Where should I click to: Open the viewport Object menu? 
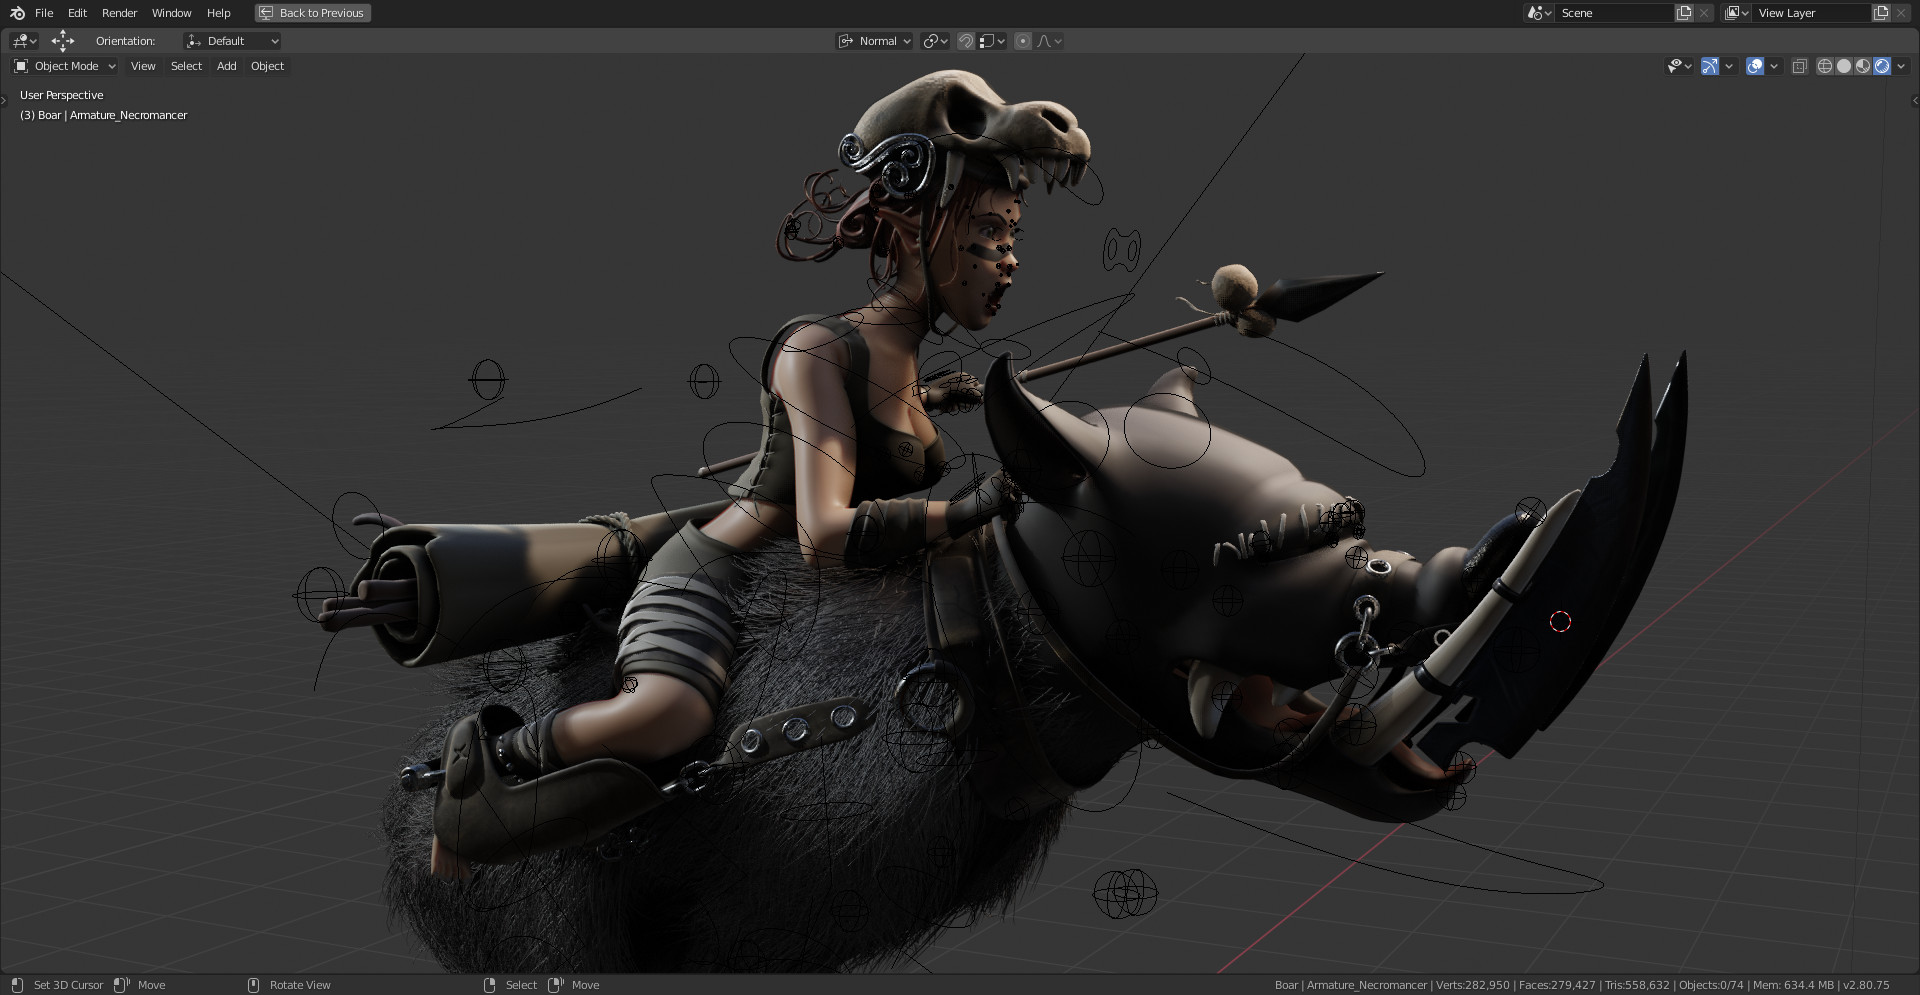(267, 66)
